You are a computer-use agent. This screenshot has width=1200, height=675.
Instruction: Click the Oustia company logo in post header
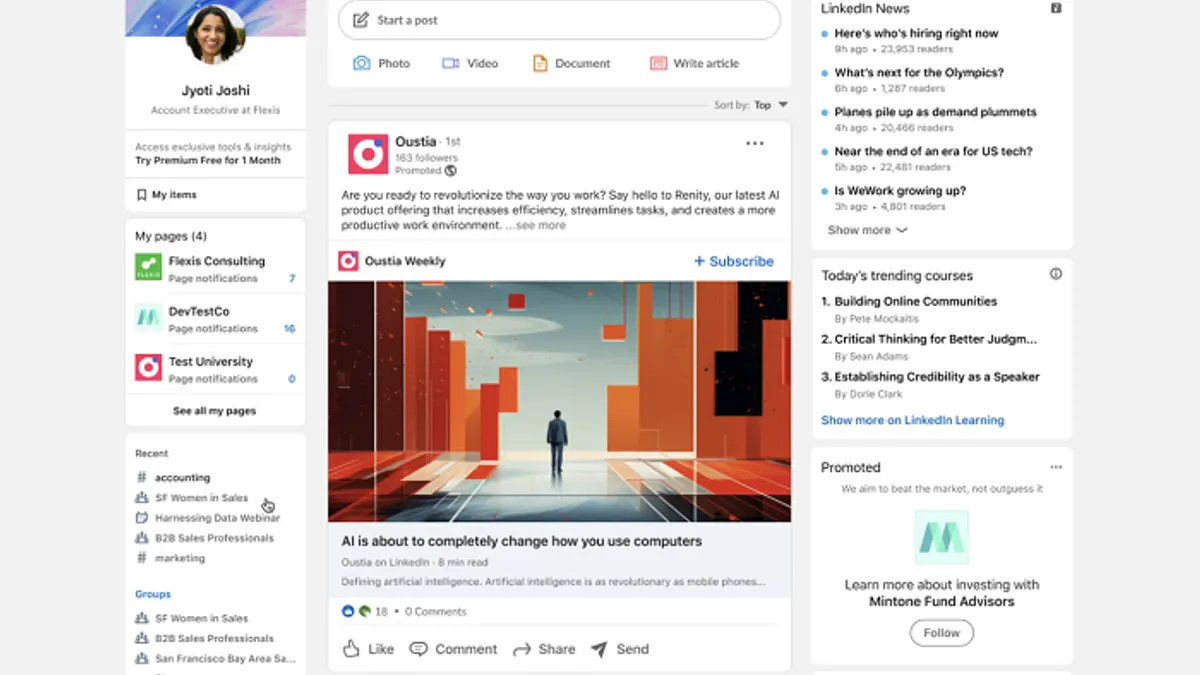pyautogui.click(x=368, y=154)
